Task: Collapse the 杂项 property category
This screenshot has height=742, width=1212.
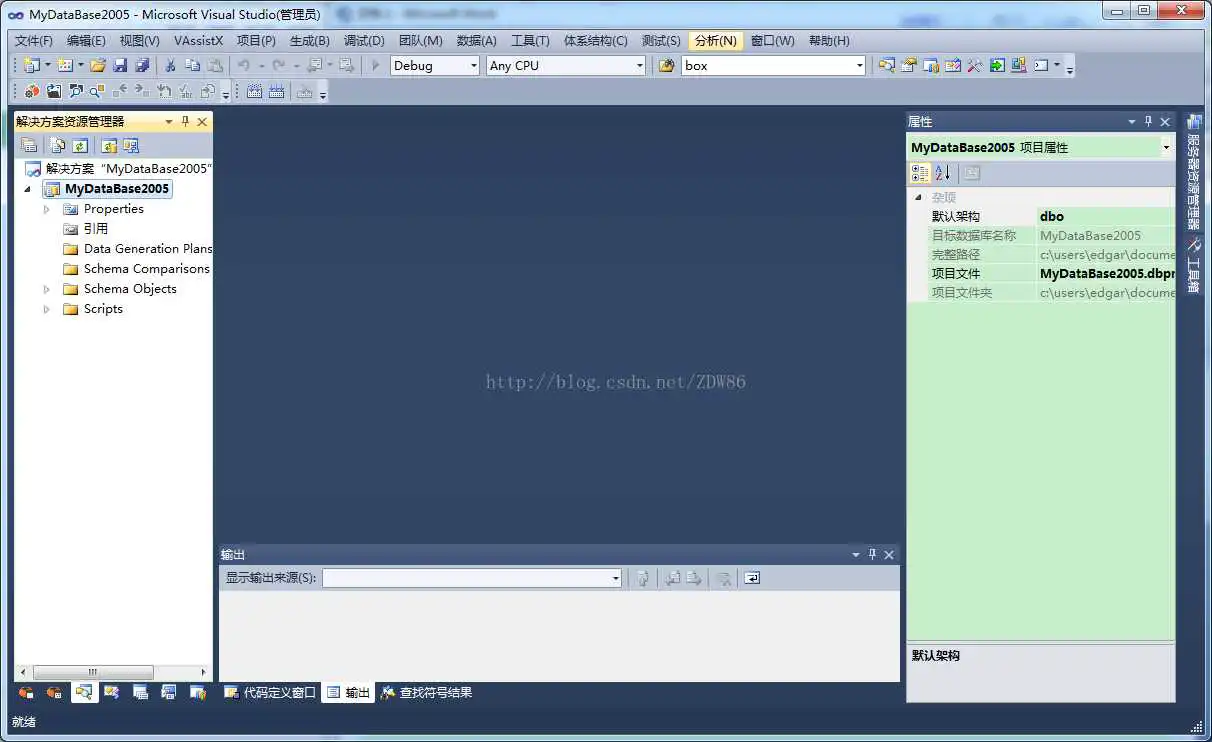Action: 919,197
